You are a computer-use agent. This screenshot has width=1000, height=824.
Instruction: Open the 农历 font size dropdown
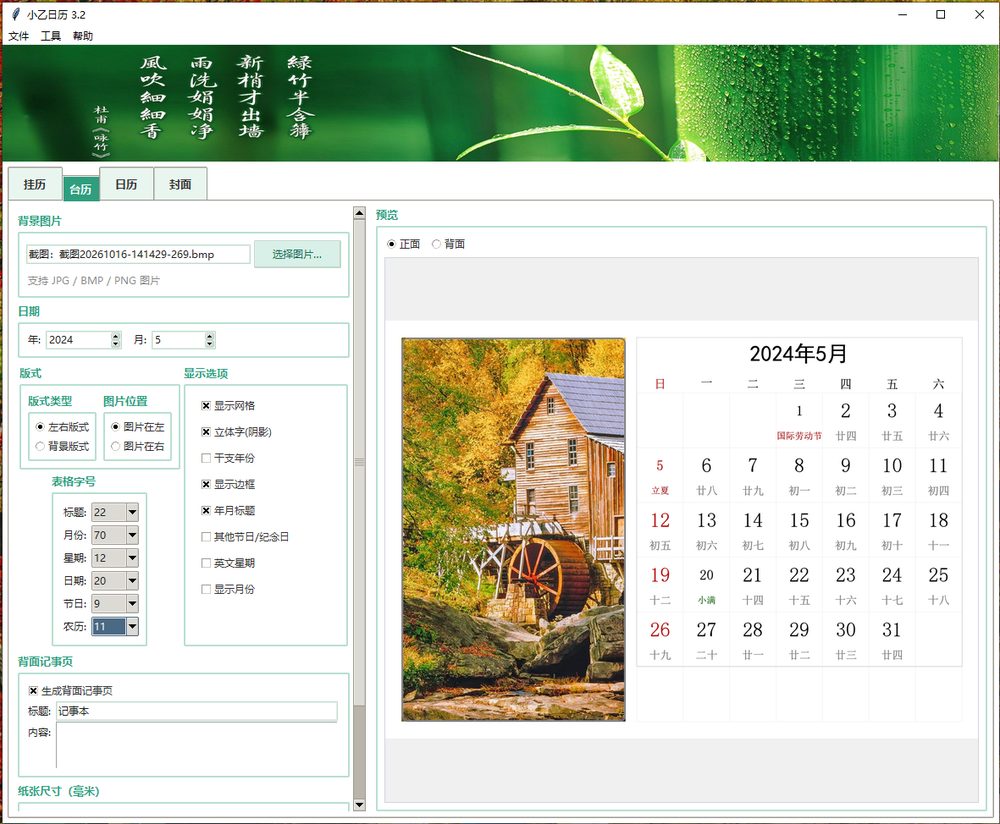point(132,626)
